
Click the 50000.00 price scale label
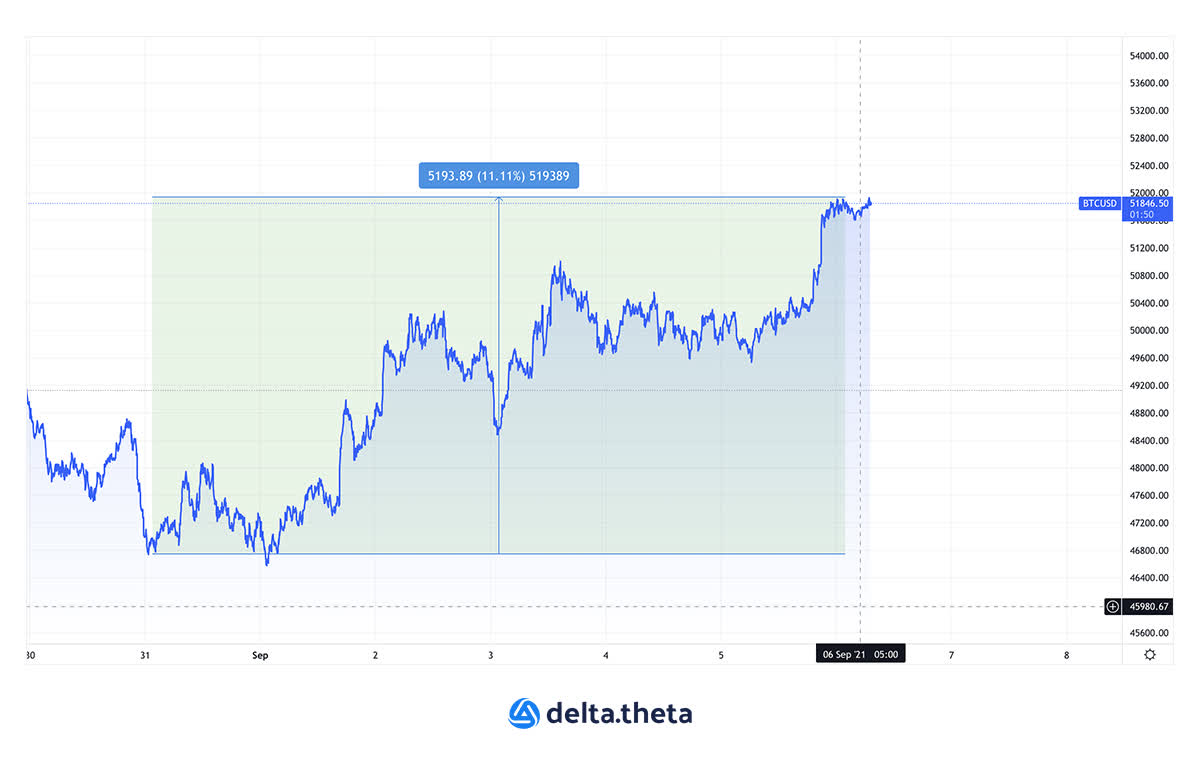pos(1150,331)
